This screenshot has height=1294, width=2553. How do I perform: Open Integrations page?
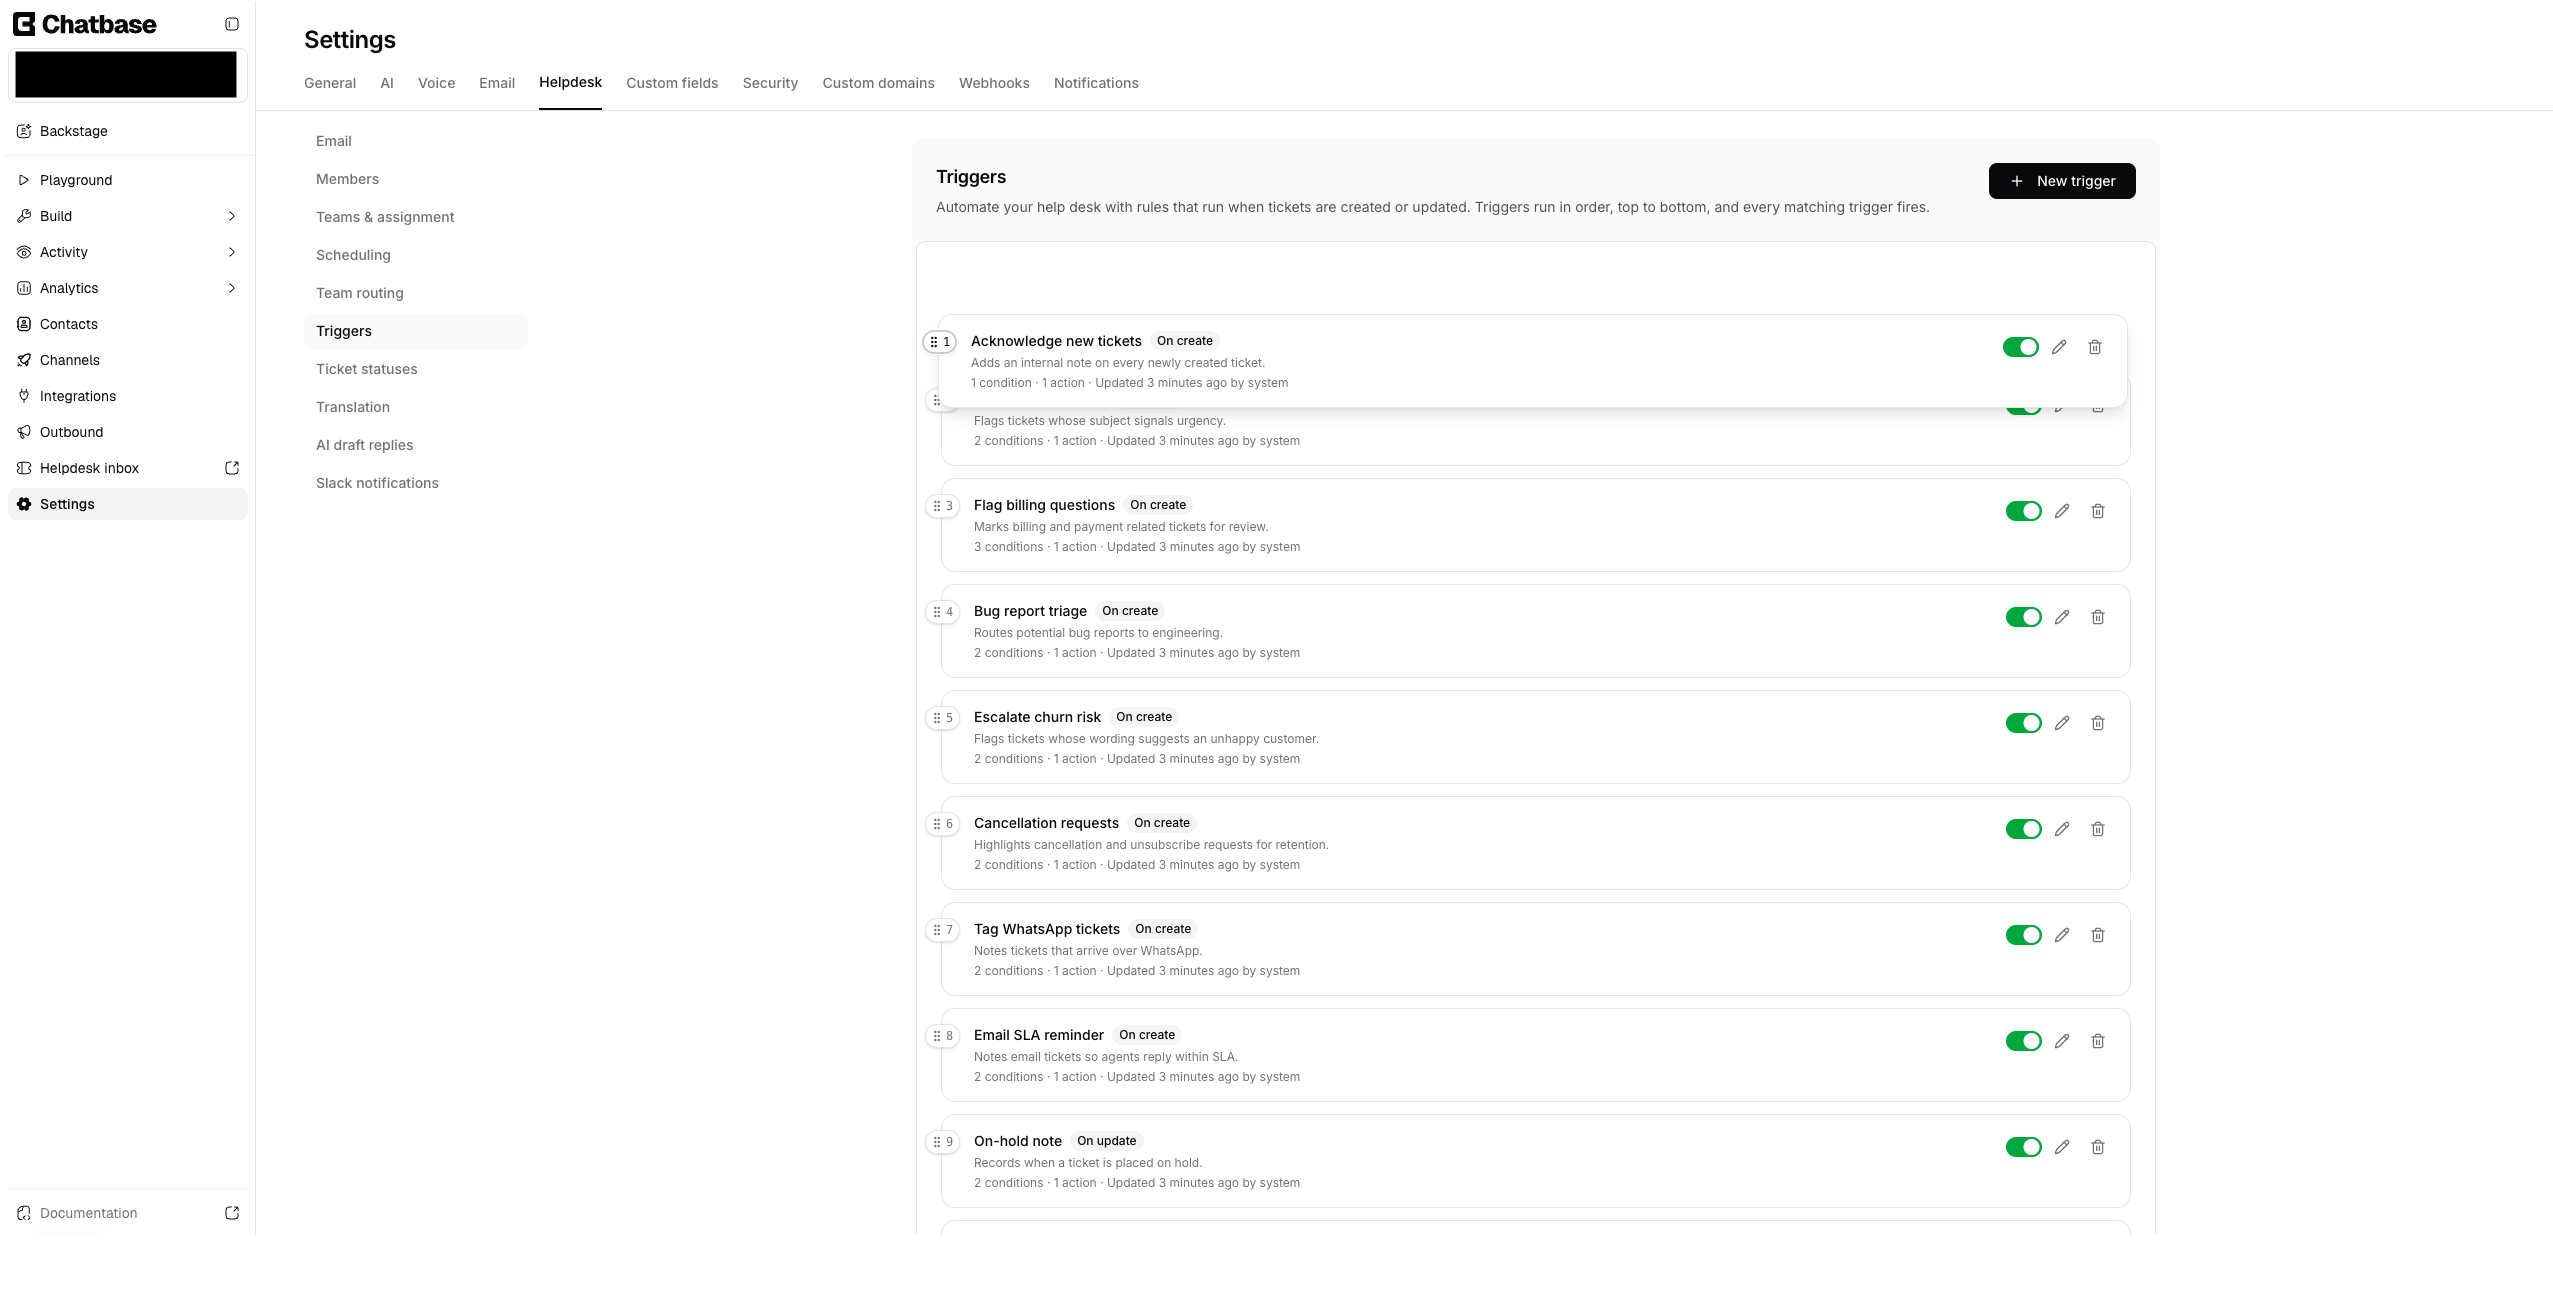coord(128,396)
